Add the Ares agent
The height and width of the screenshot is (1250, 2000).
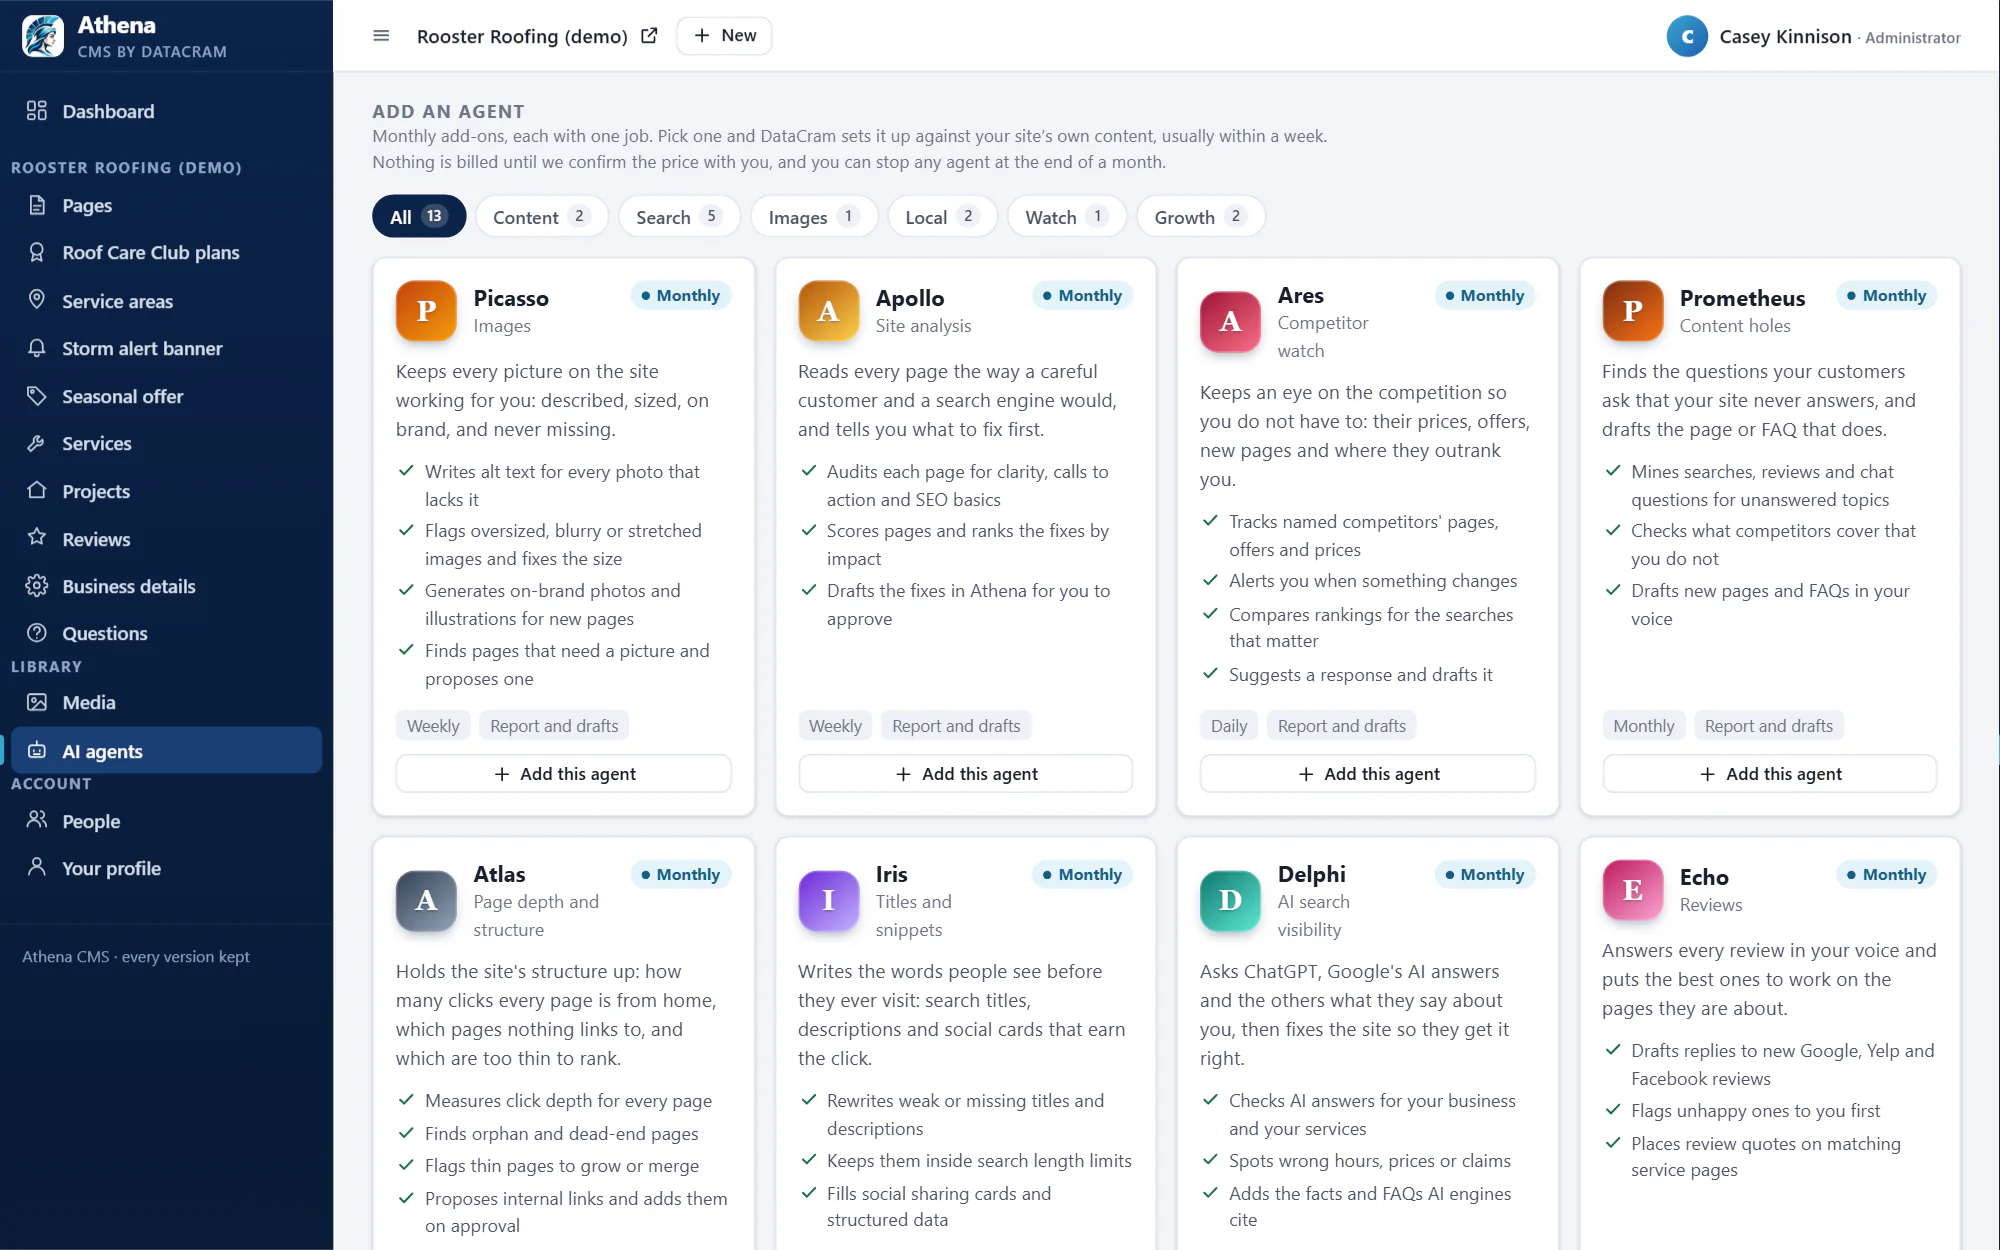point(1367,773)
